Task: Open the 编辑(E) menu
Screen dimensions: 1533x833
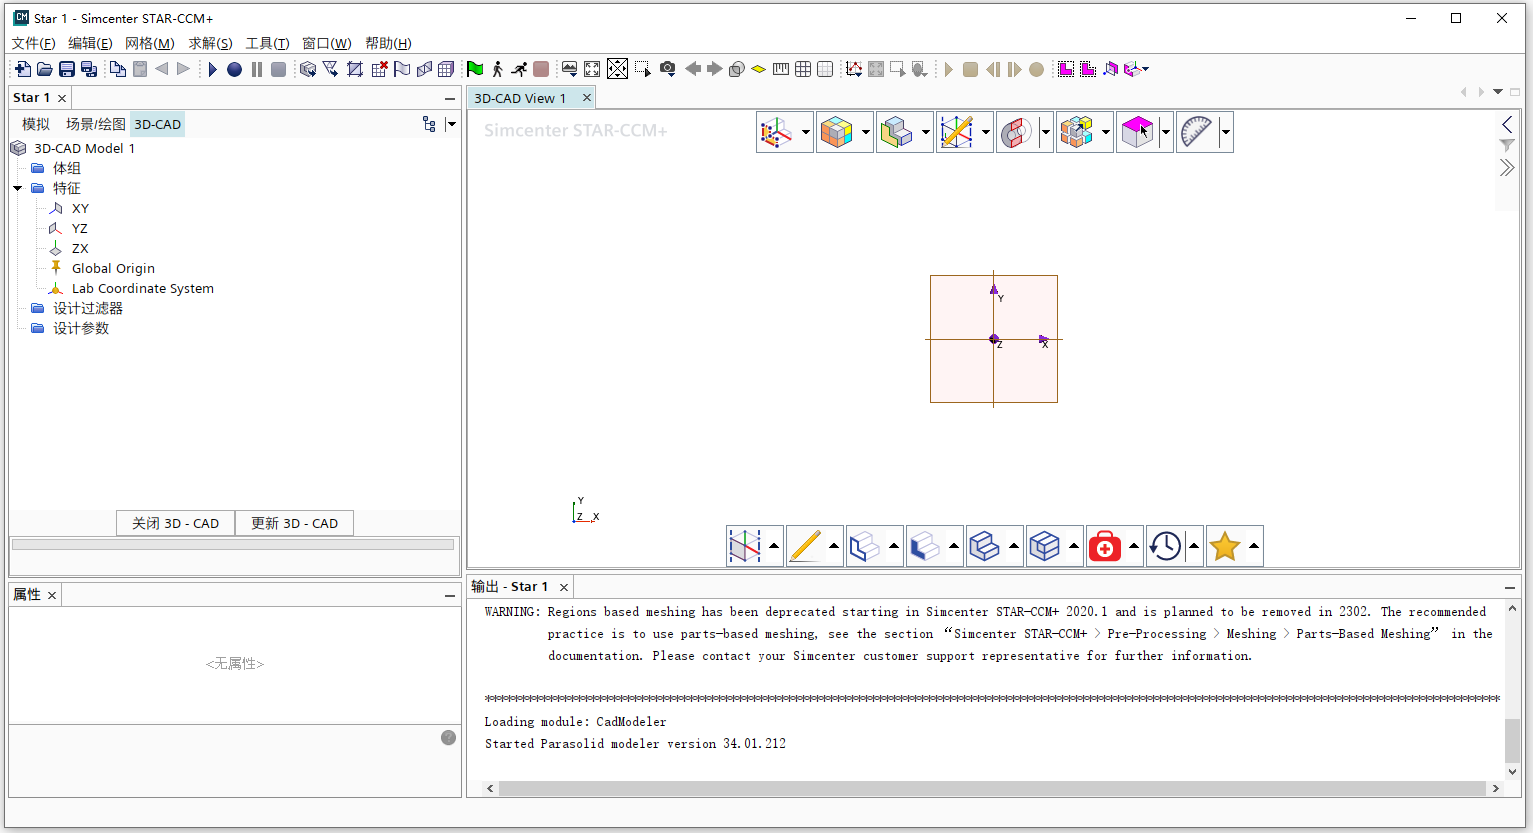Action: pyautogui.click(x=90, y=43)
